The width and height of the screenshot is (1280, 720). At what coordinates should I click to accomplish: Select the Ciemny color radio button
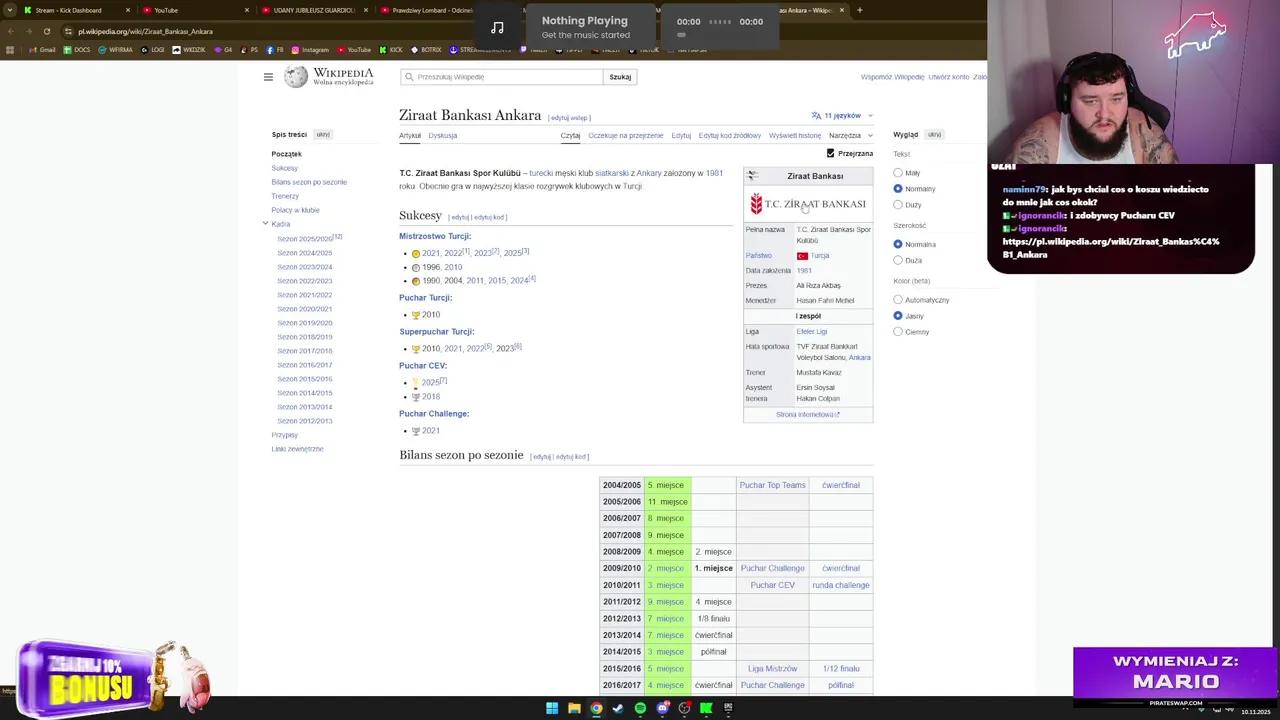point(898,332)
